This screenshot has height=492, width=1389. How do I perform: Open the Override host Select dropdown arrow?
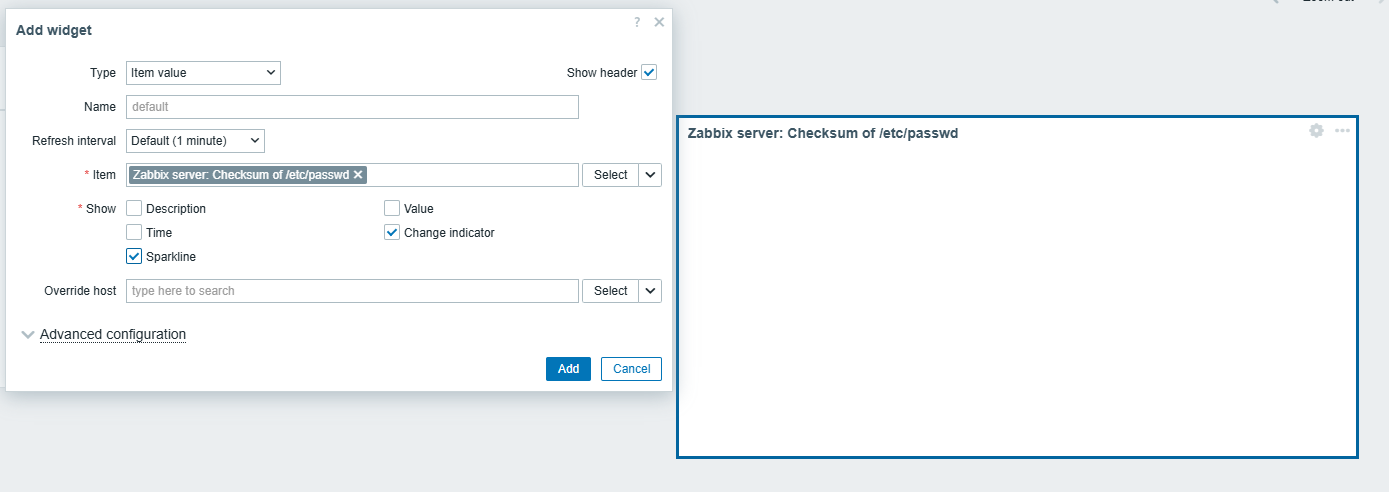coord(650,291)
